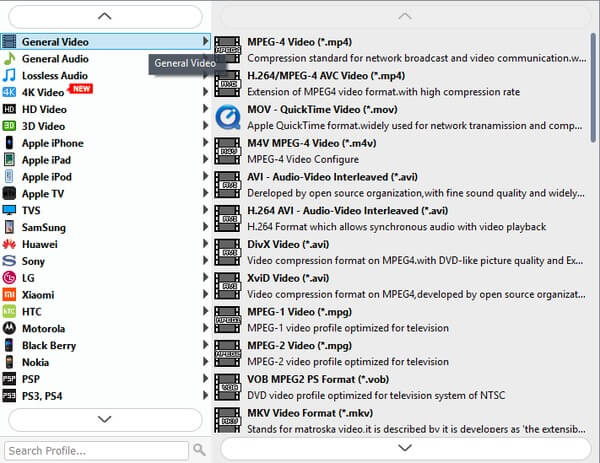The height and width of the screenshot is (463, 600).
Task: Click the Xiaomi orange logo icon
Action: point(9,294)
